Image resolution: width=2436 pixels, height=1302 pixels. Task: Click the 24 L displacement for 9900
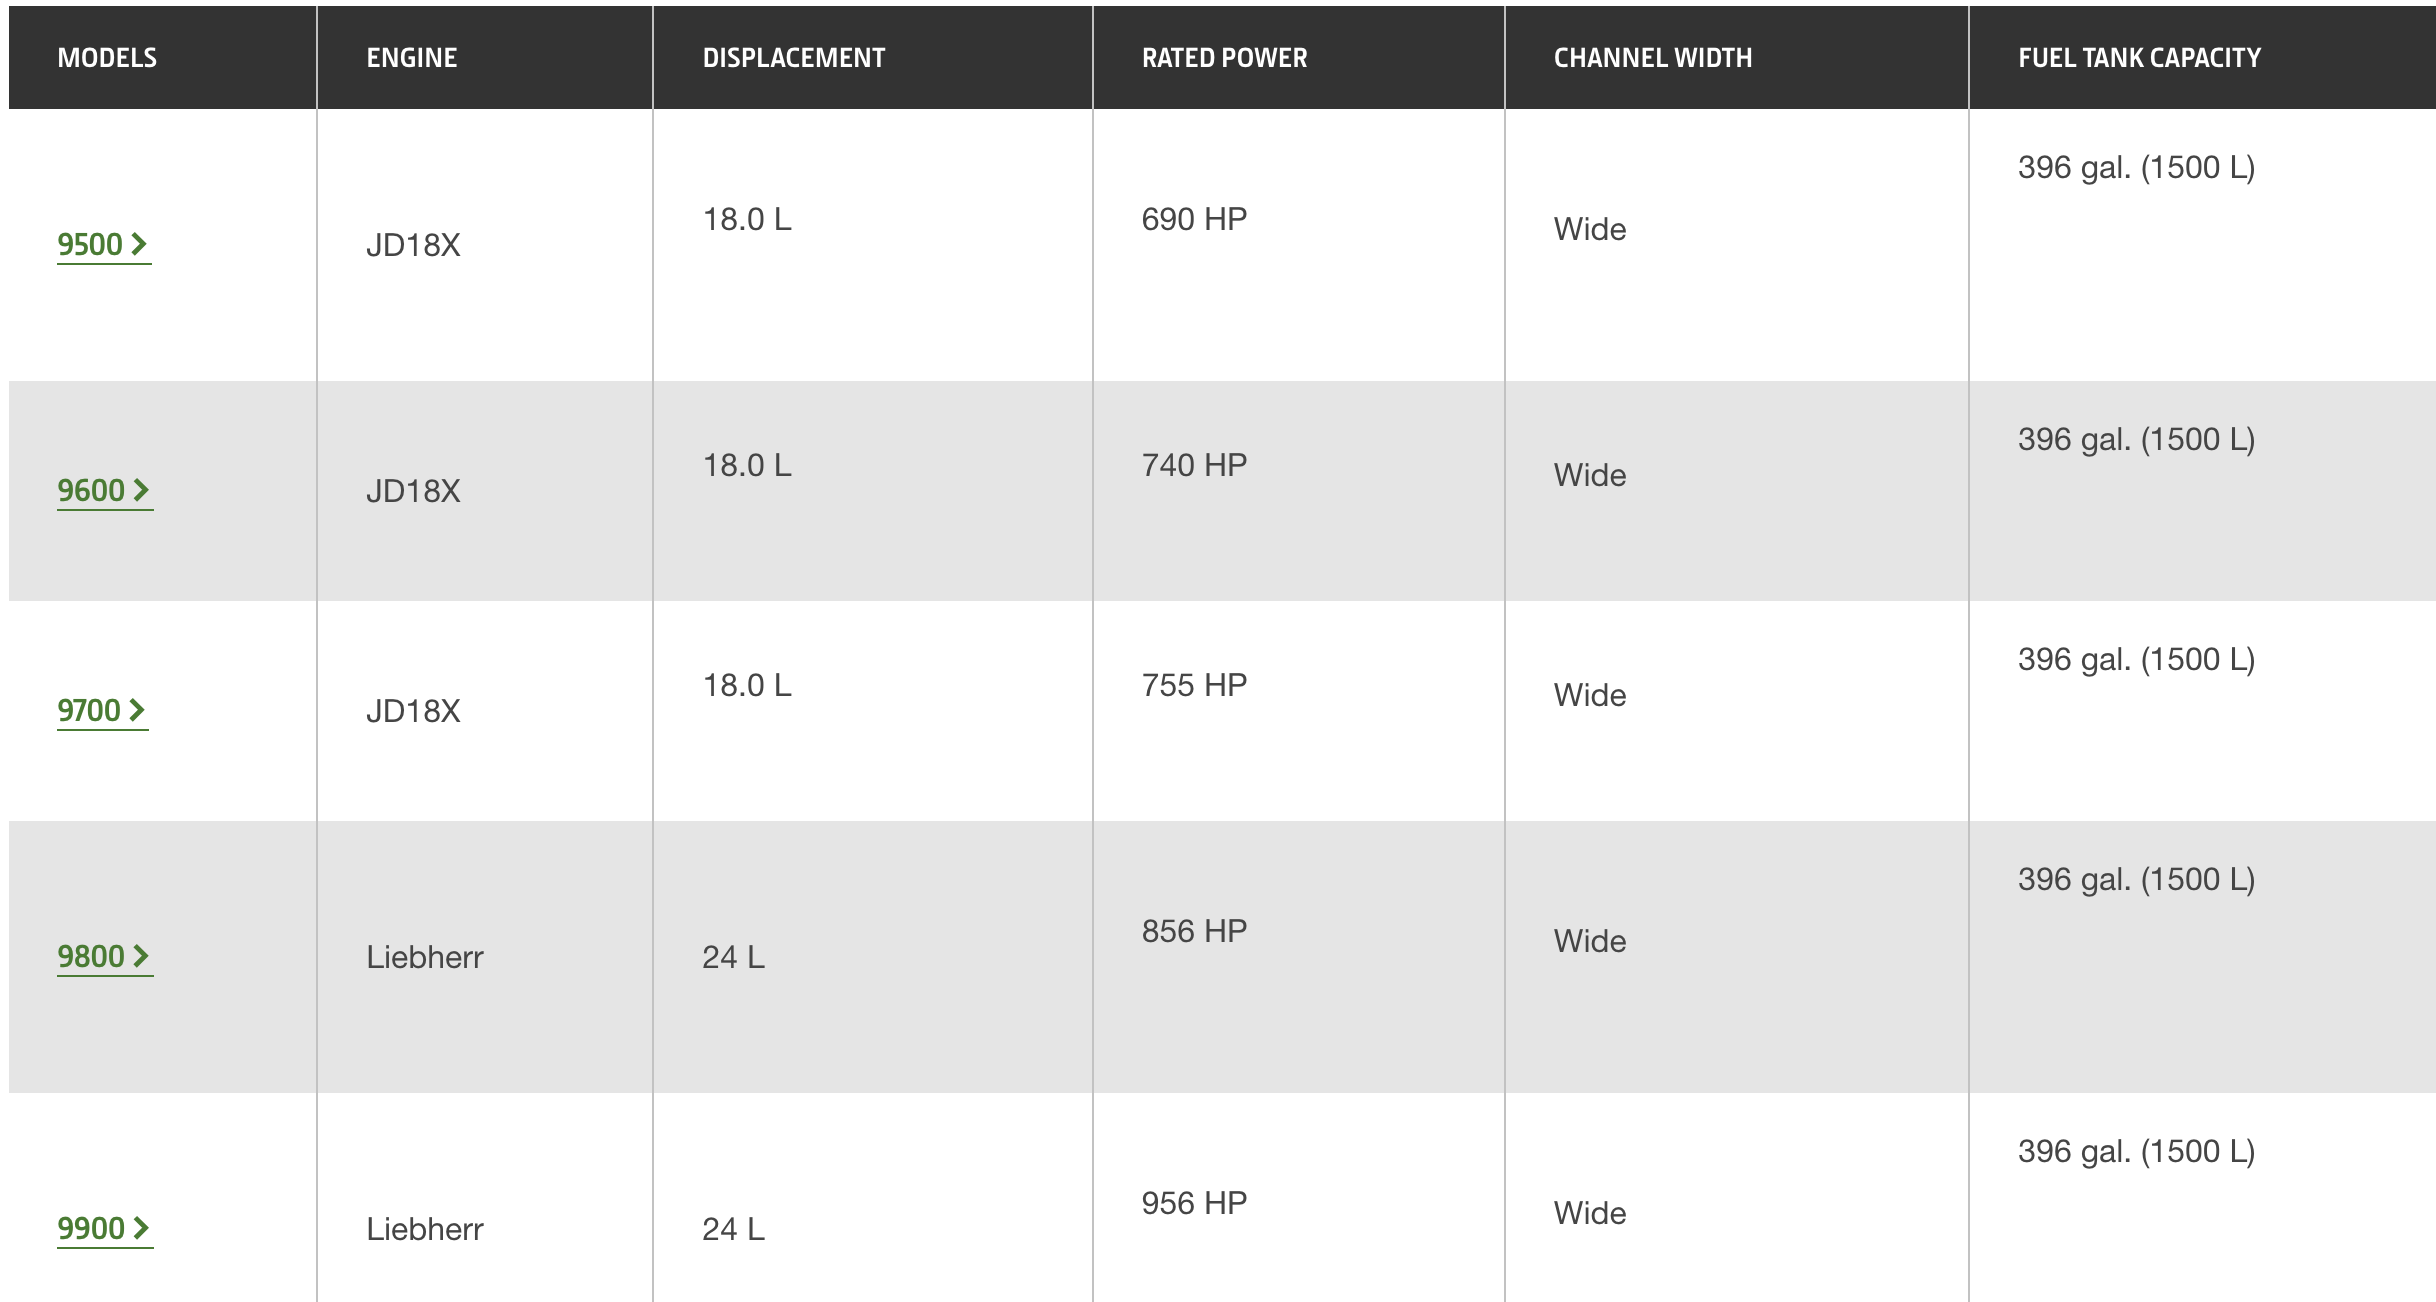733,1229
